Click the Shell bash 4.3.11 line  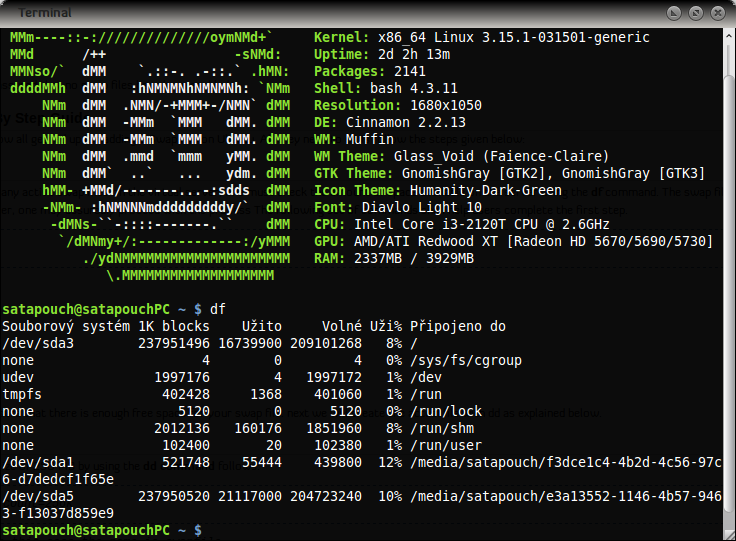click(385, 88)
